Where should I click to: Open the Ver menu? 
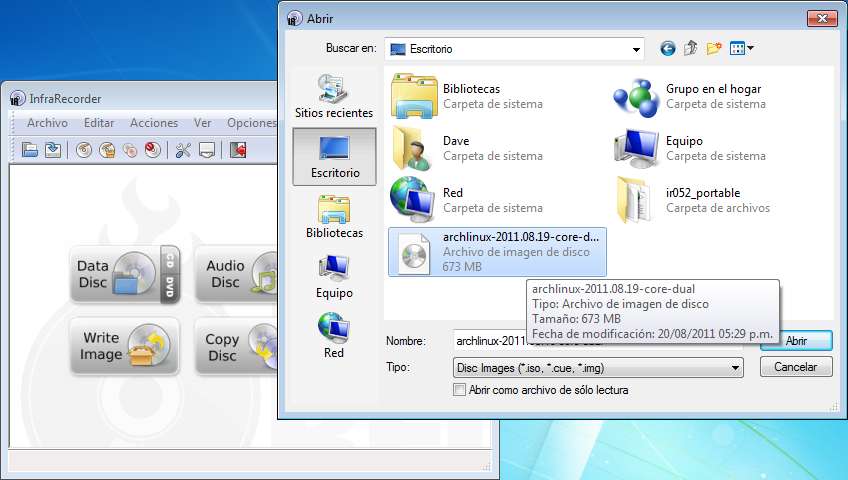[203, 123]
